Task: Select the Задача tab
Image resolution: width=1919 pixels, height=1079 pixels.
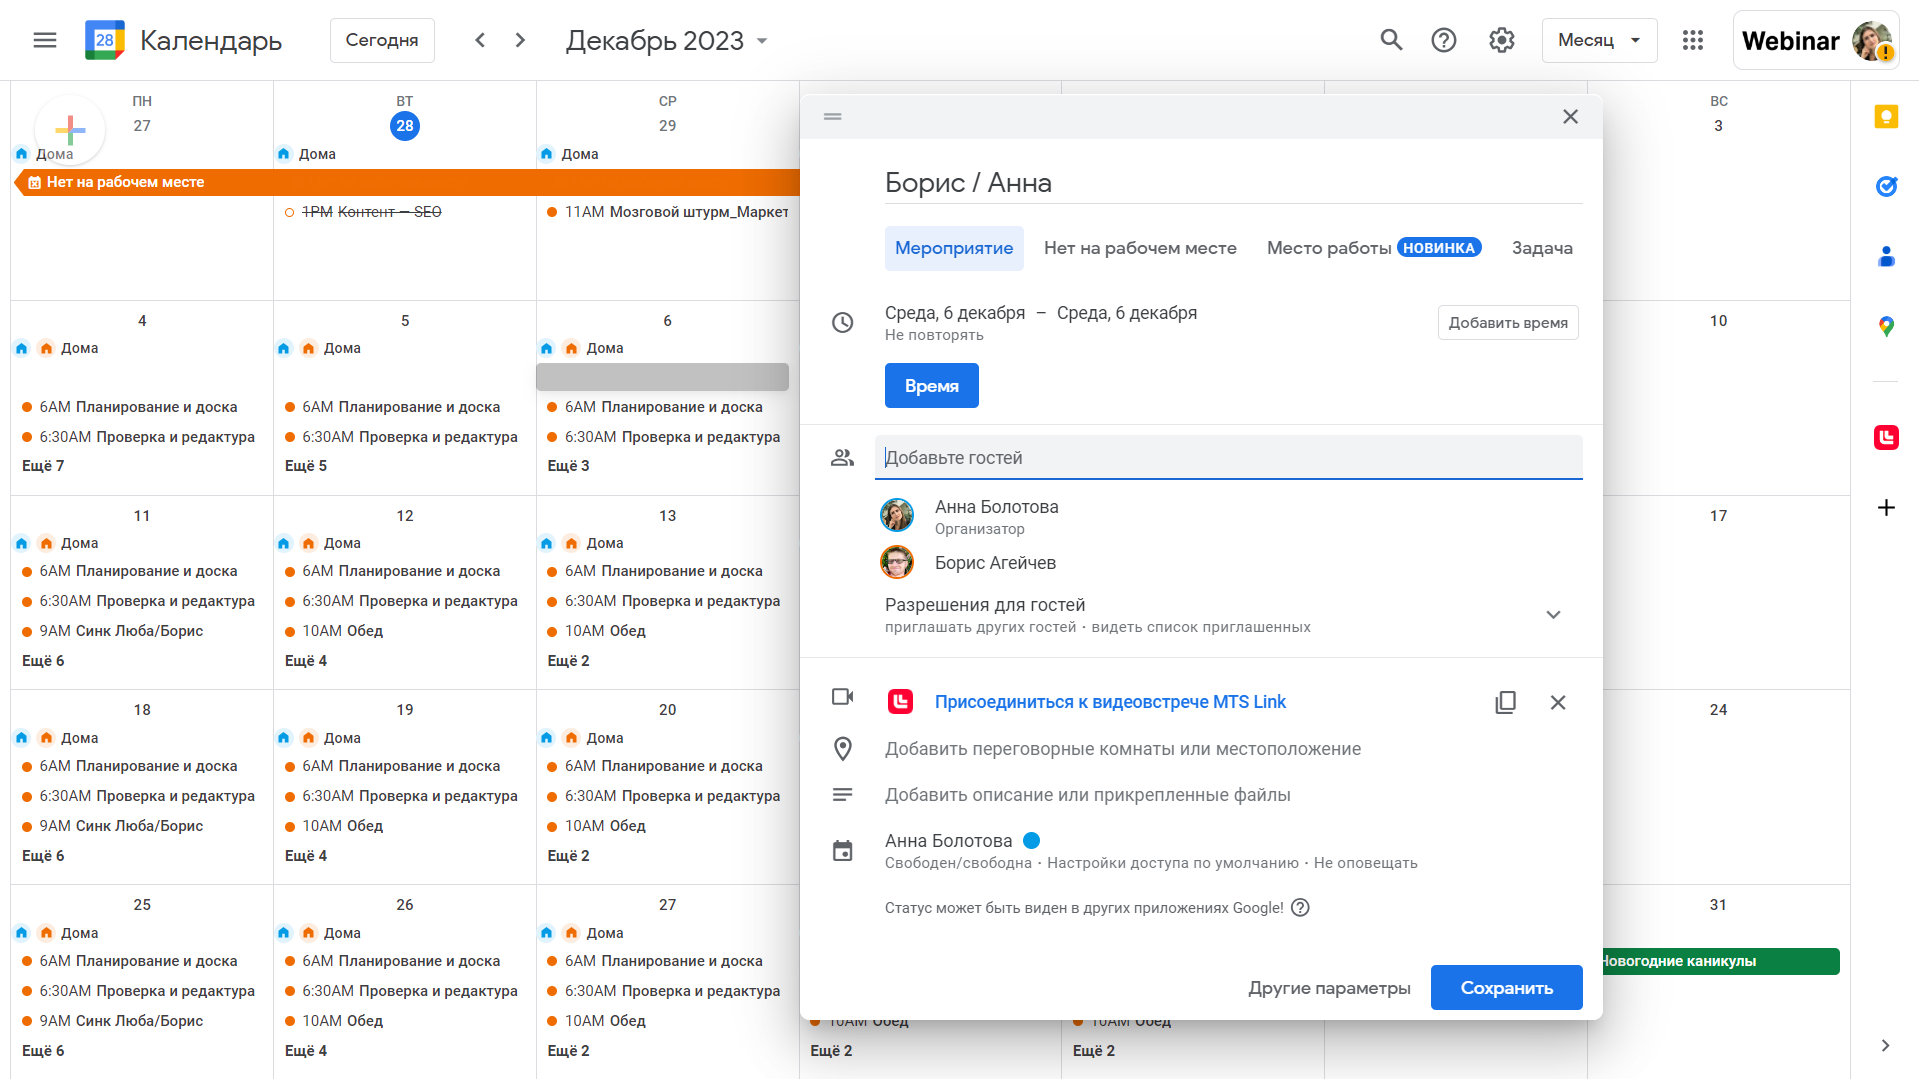Action: (1542, 248)
